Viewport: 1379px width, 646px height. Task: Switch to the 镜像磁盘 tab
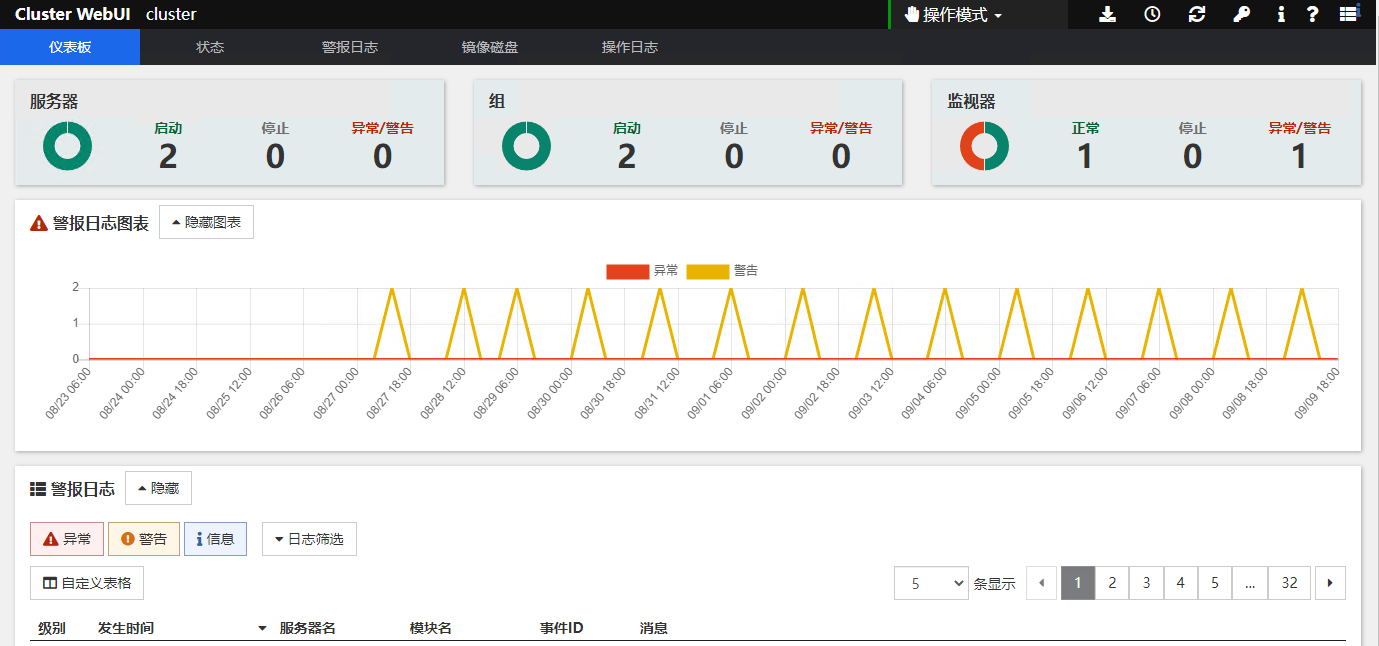coord(489,47)
